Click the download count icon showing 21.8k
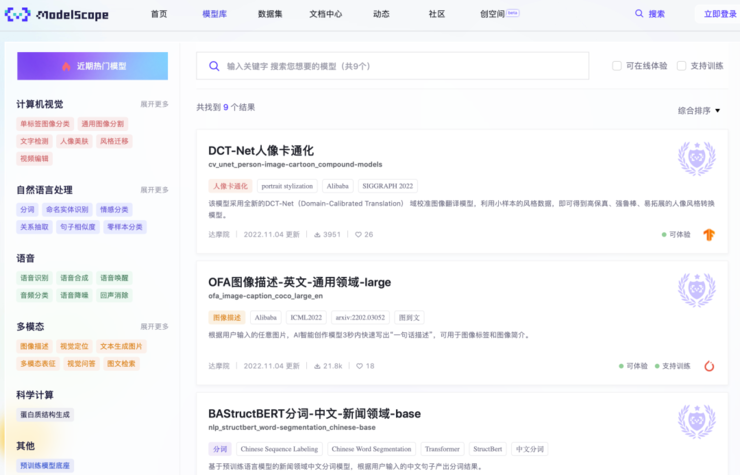This screenshot has height=475, width=740. click(317, 366)
